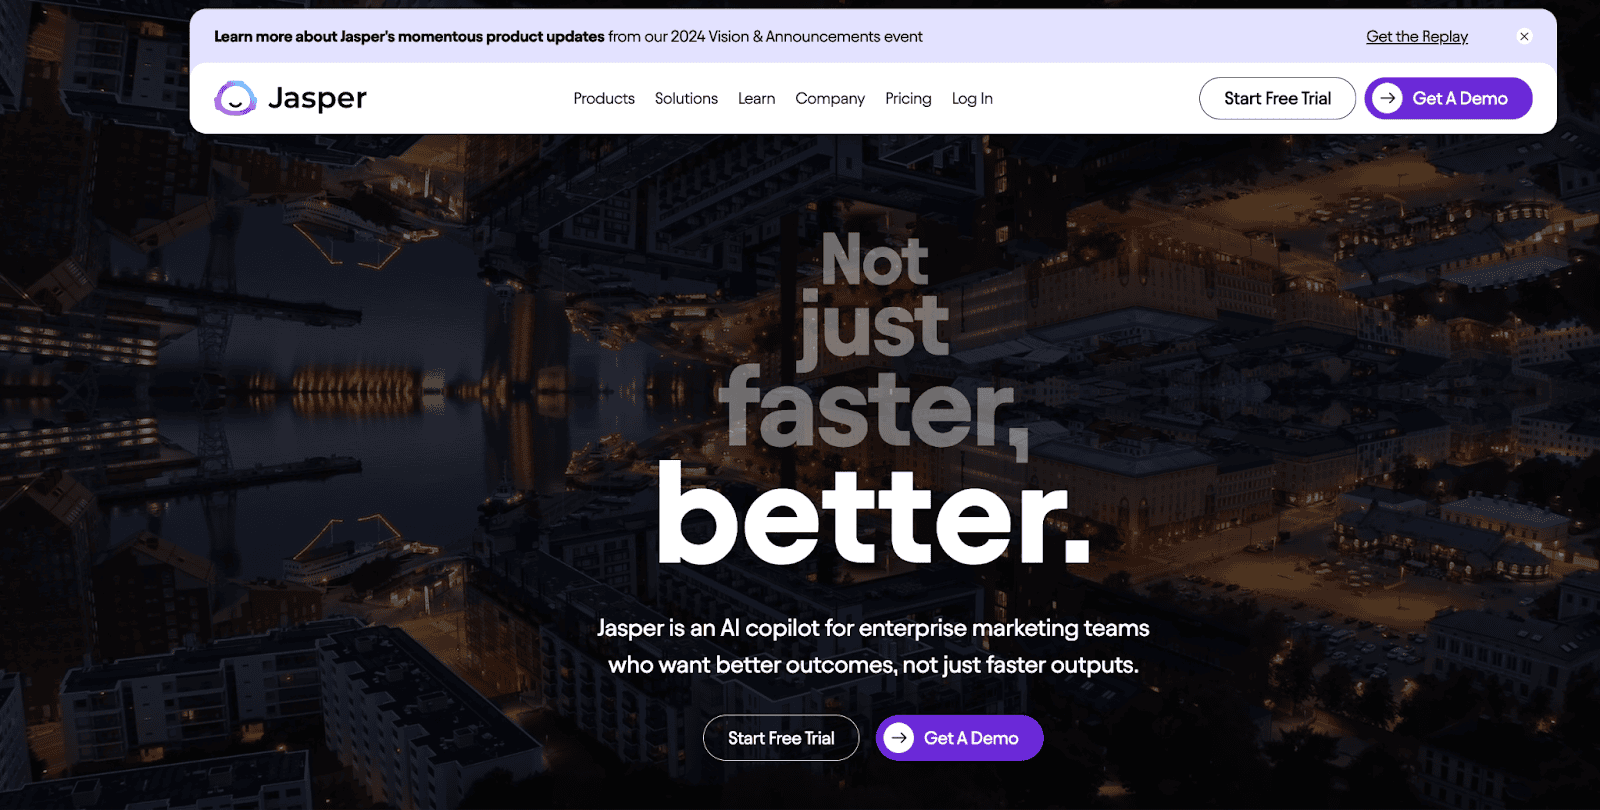Click the "Not just faster," faded headline
The image size is (1600, 810).
click(873, 340)
